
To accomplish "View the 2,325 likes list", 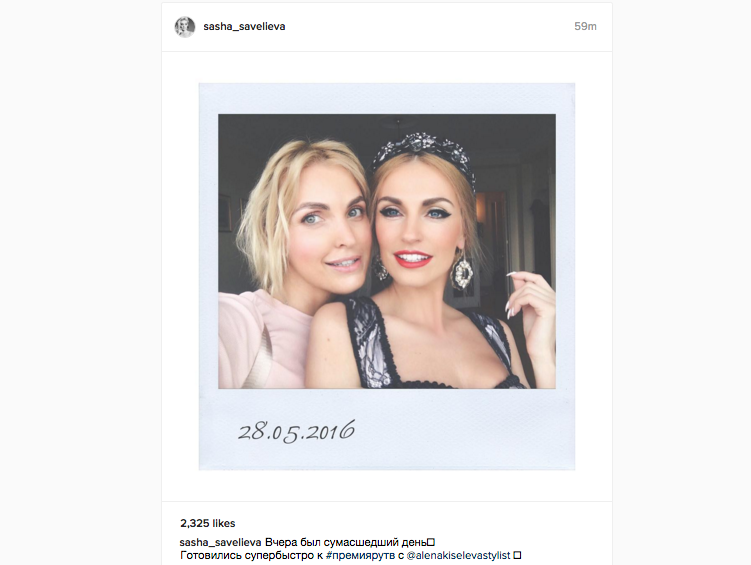I will (x=208, y=523).
